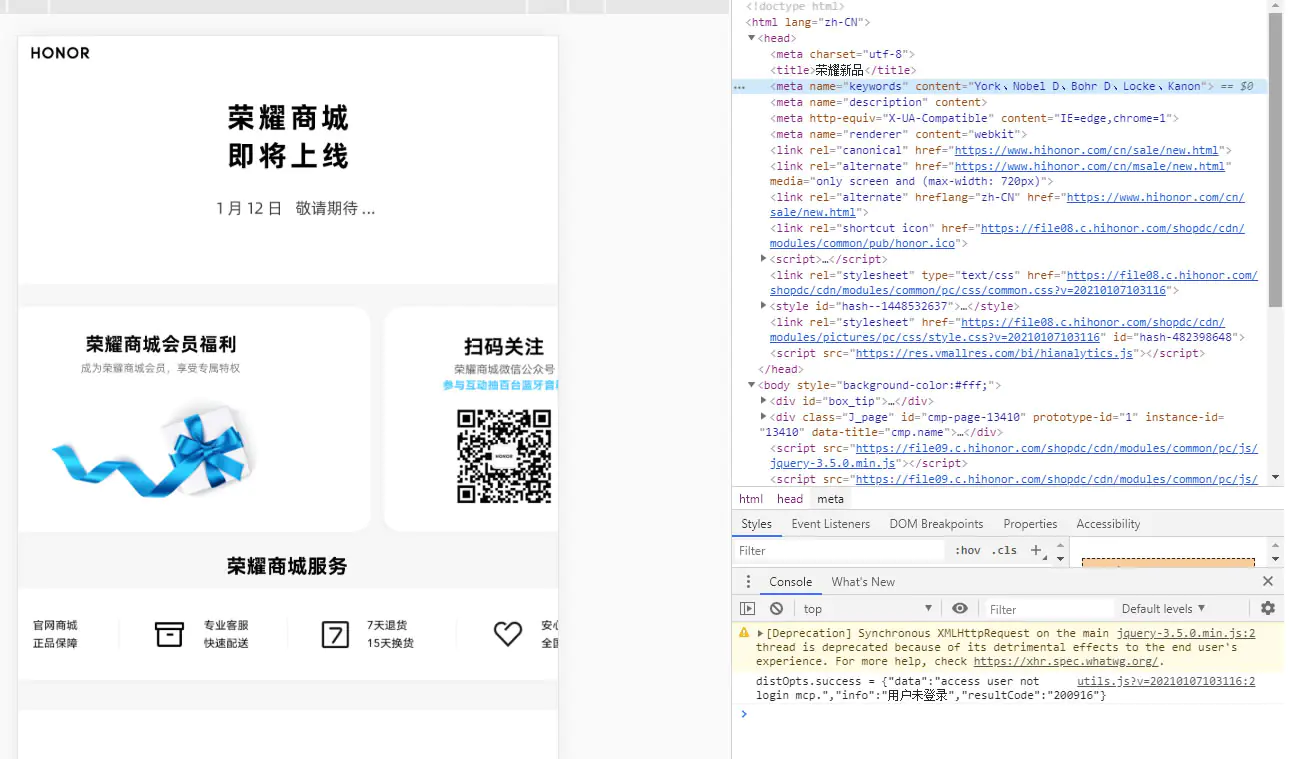Select head in the breadcrumb bar
This screenshot has width=1289, height=759.
click(790, 499)
